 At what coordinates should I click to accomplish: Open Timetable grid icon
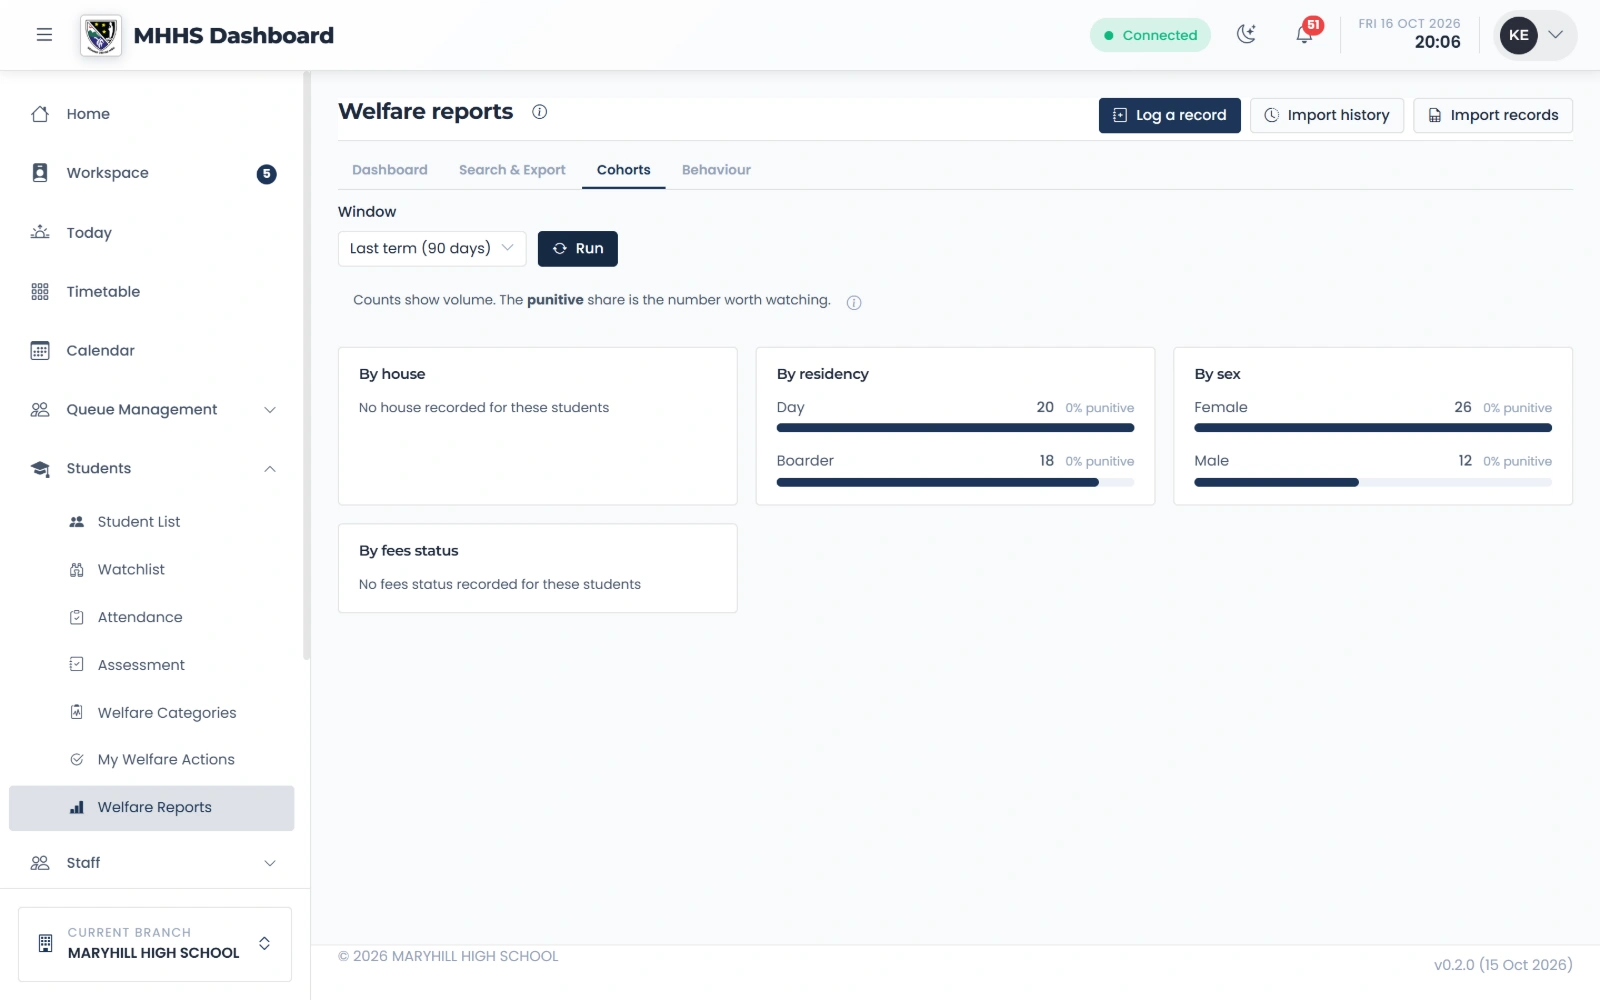(40, 292)
